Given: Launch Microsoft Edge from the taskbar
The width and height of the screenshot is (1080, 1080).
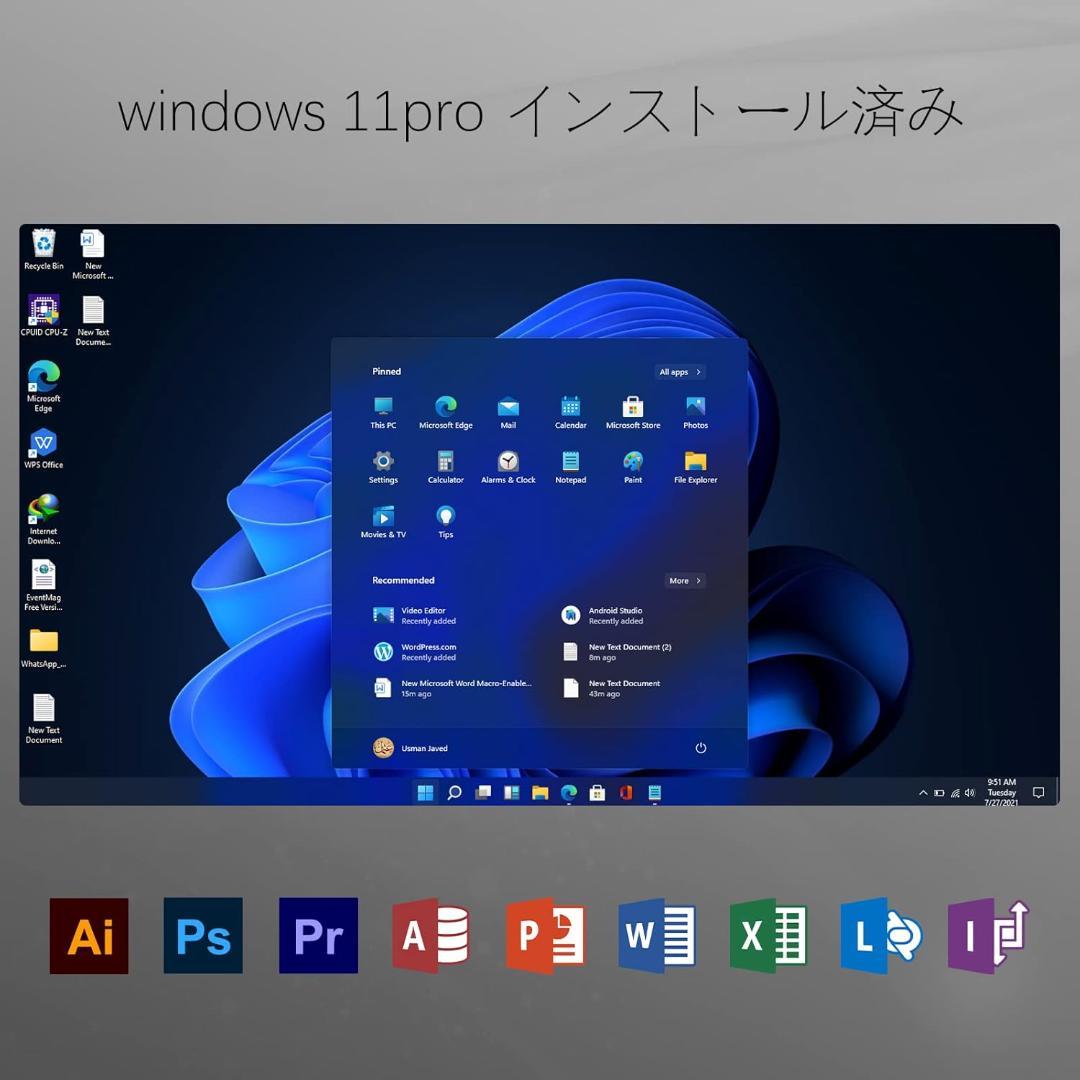Looking at the screenshot, I should pos(569,792).
